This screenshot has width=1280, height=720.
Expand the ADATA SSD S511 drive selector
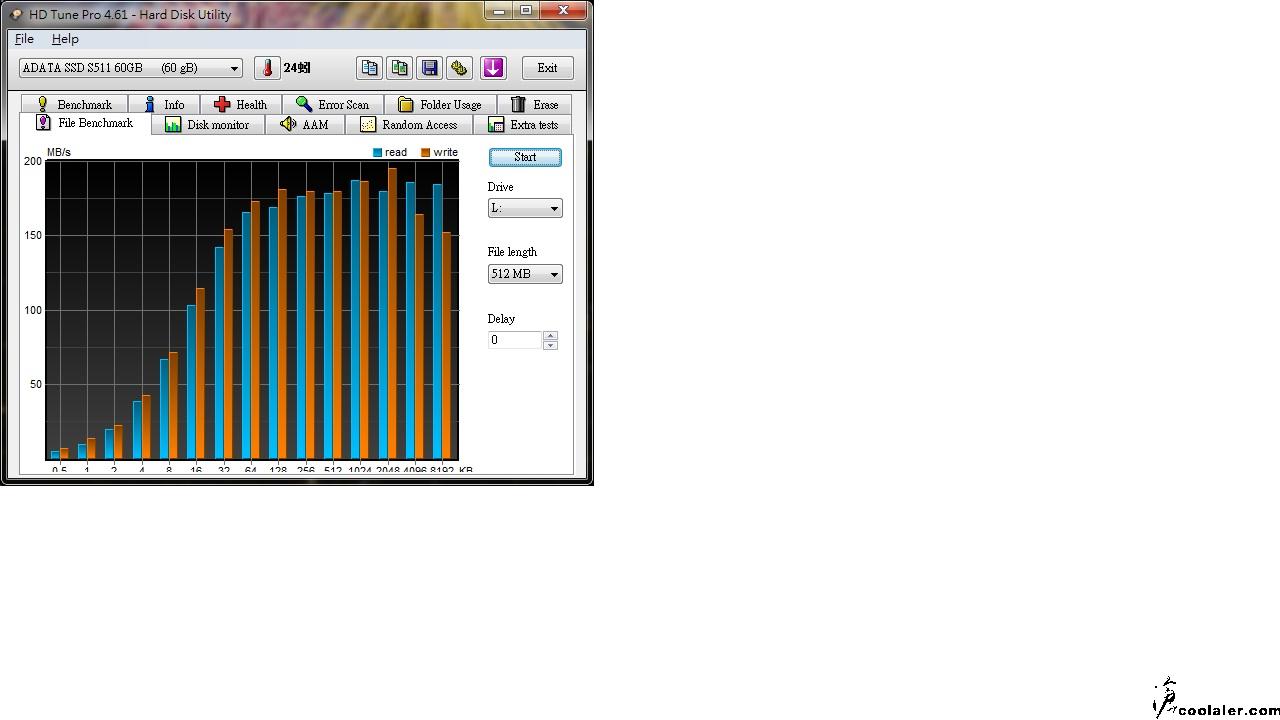coord(130,68)
